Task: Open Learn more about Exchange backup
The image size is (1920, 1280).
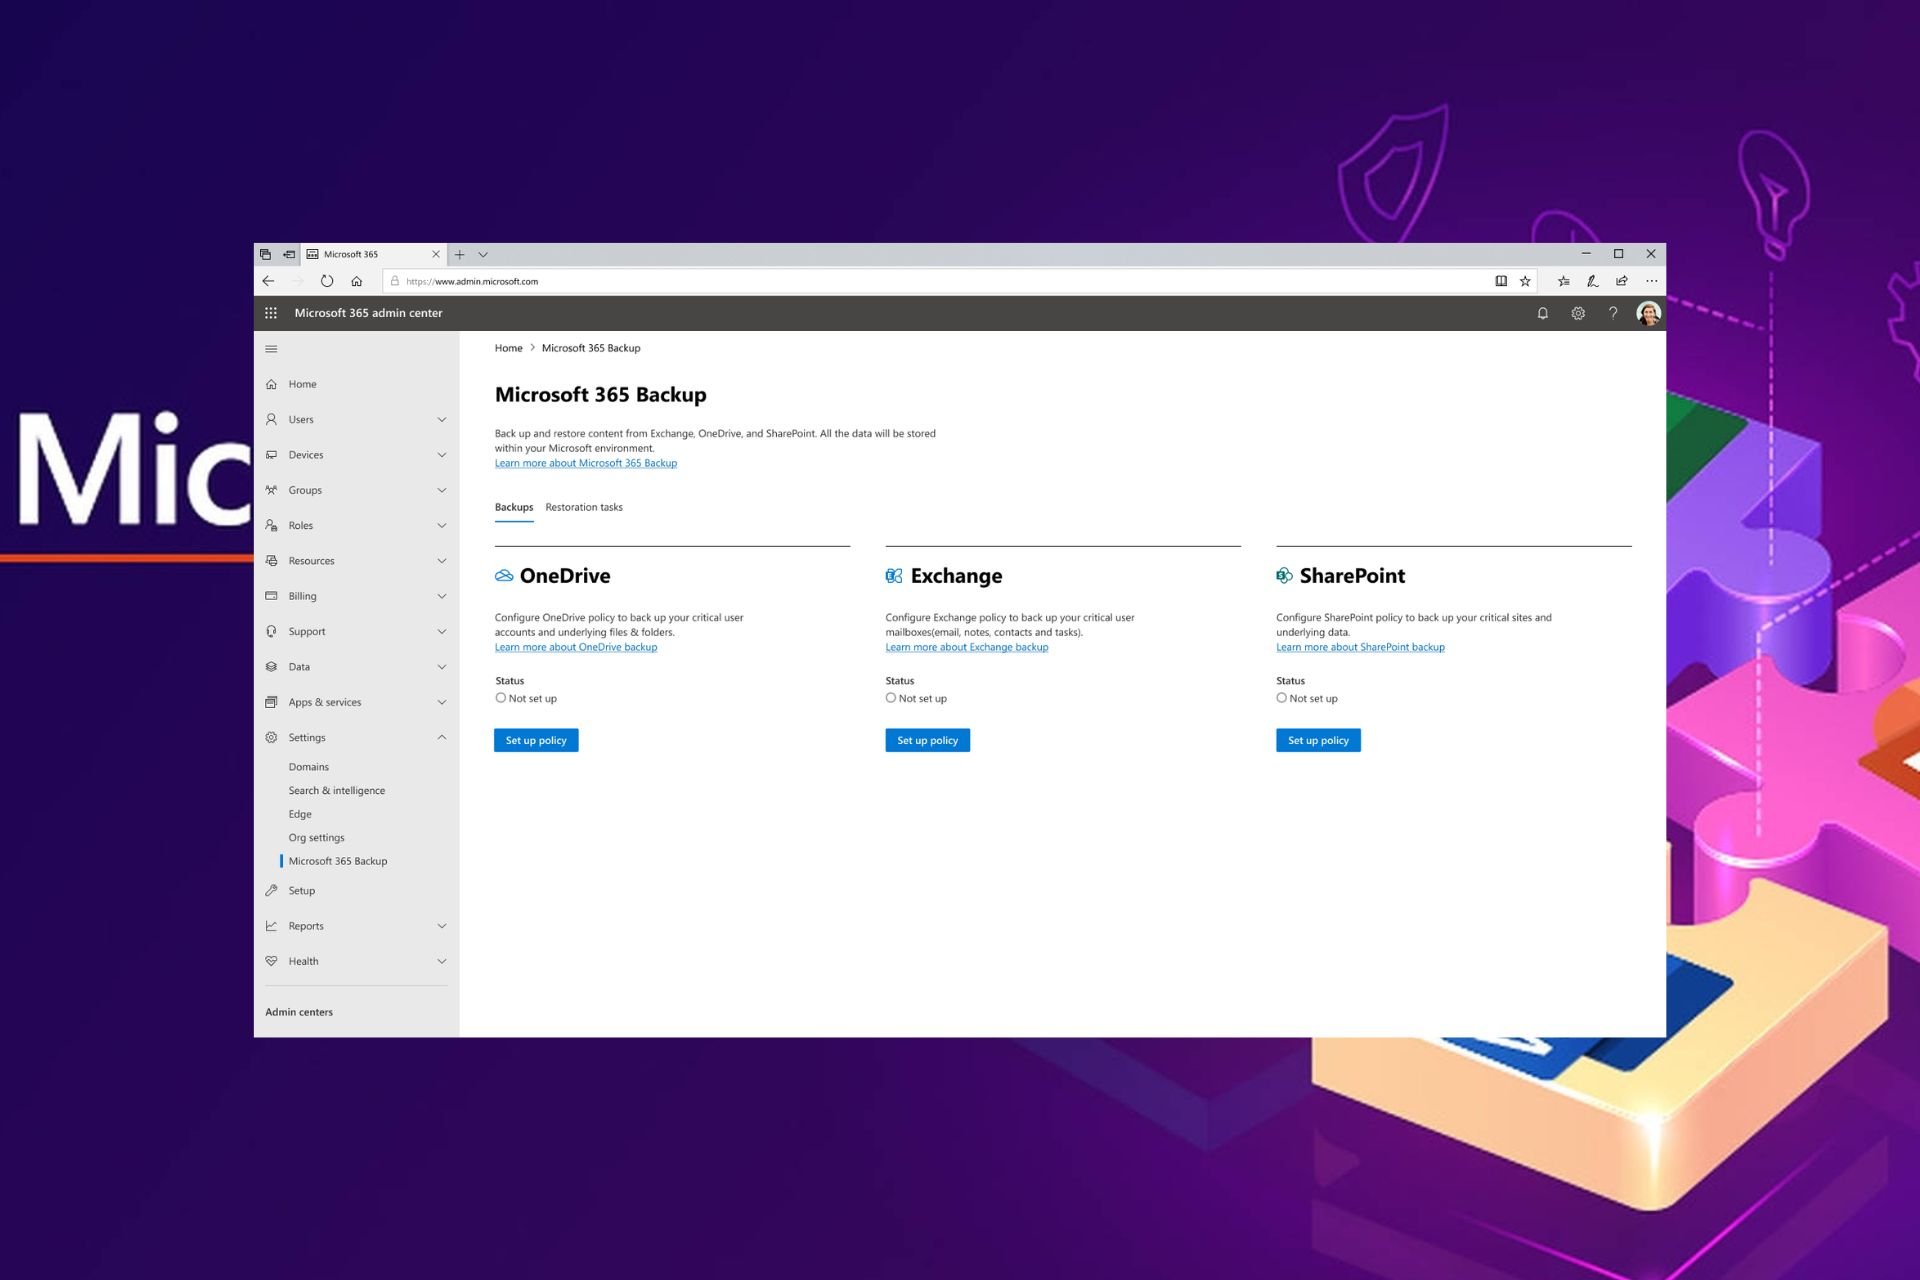Action: coord(967,647)
